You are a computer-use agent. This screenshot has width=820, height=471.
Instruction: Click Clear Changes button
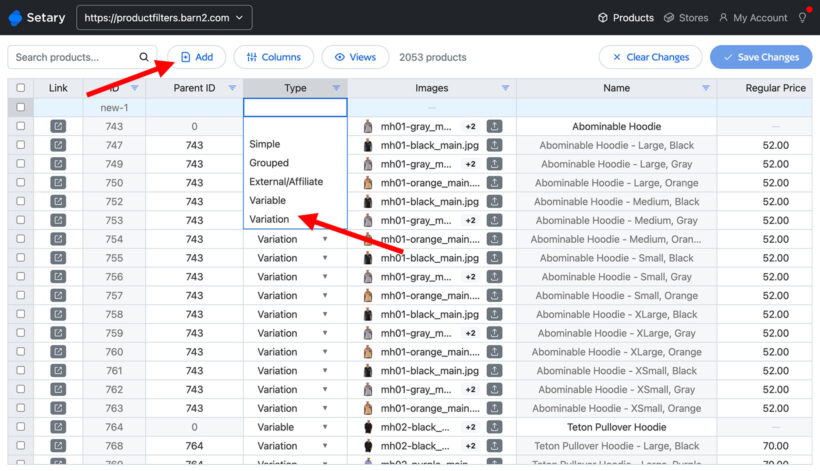click(651, 57)
